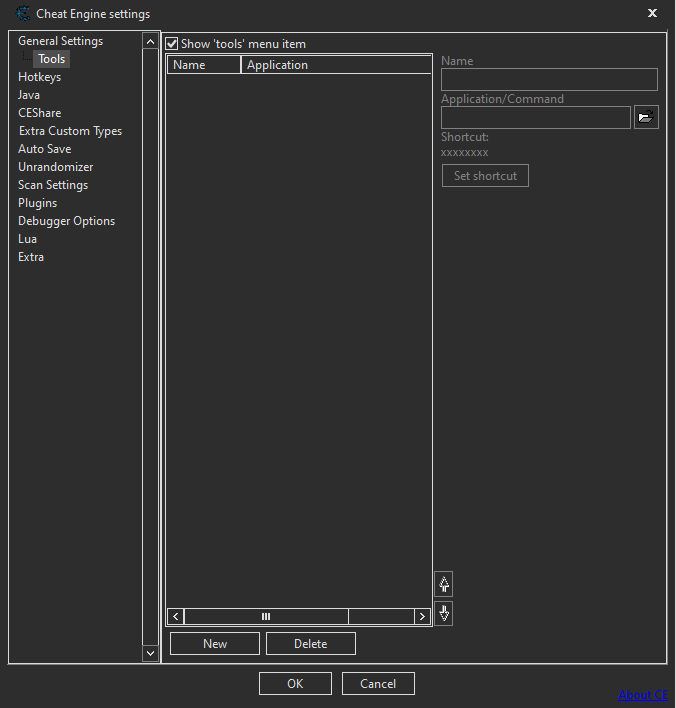This screenshot has width=676, height=708.
Task: Open Extra Custom Types settings
Action: [70, 131]
